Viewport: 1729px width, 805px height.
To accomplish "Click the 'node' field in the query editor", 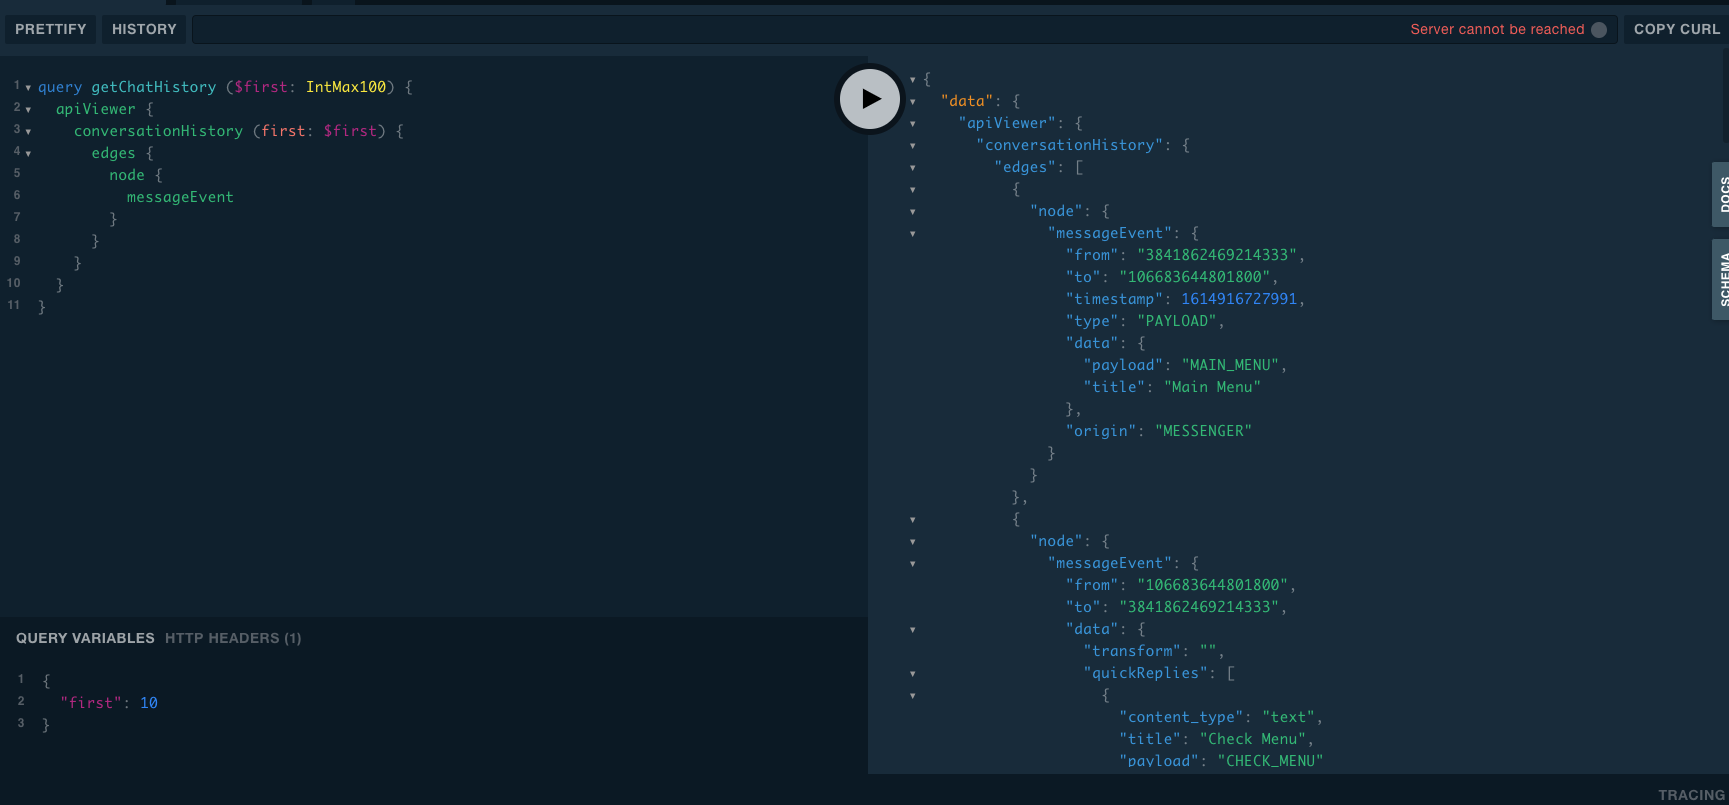I will (x=127, y=175).
